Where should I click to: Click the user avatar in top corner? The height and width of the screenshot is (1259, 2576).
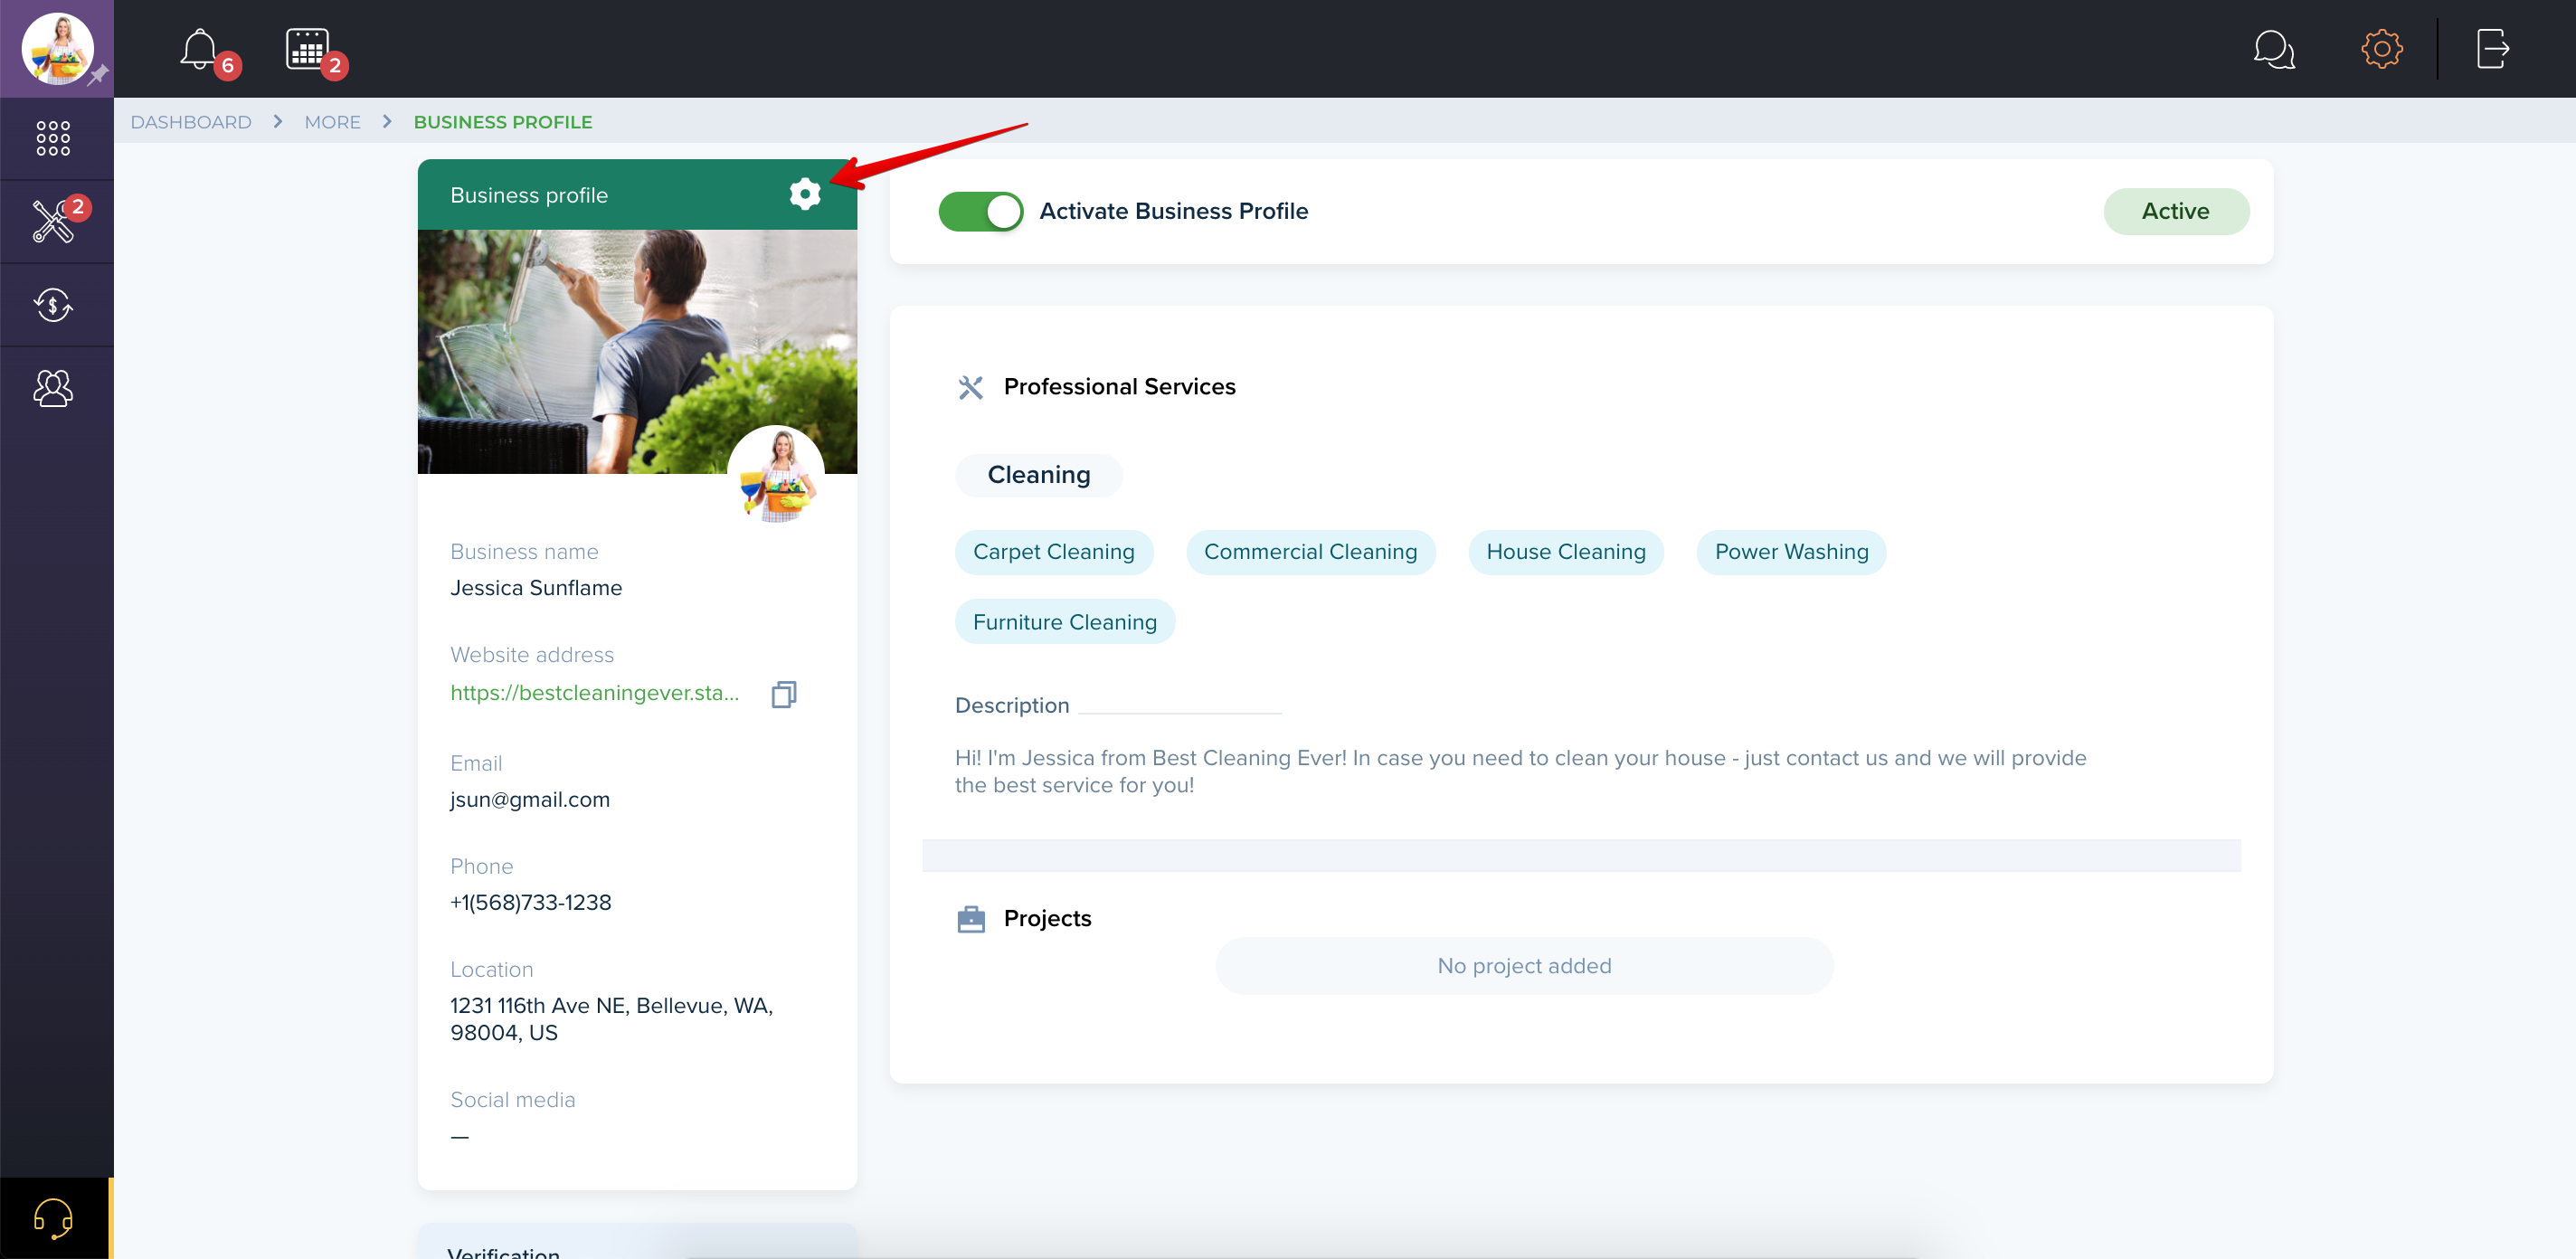[57, 49]
